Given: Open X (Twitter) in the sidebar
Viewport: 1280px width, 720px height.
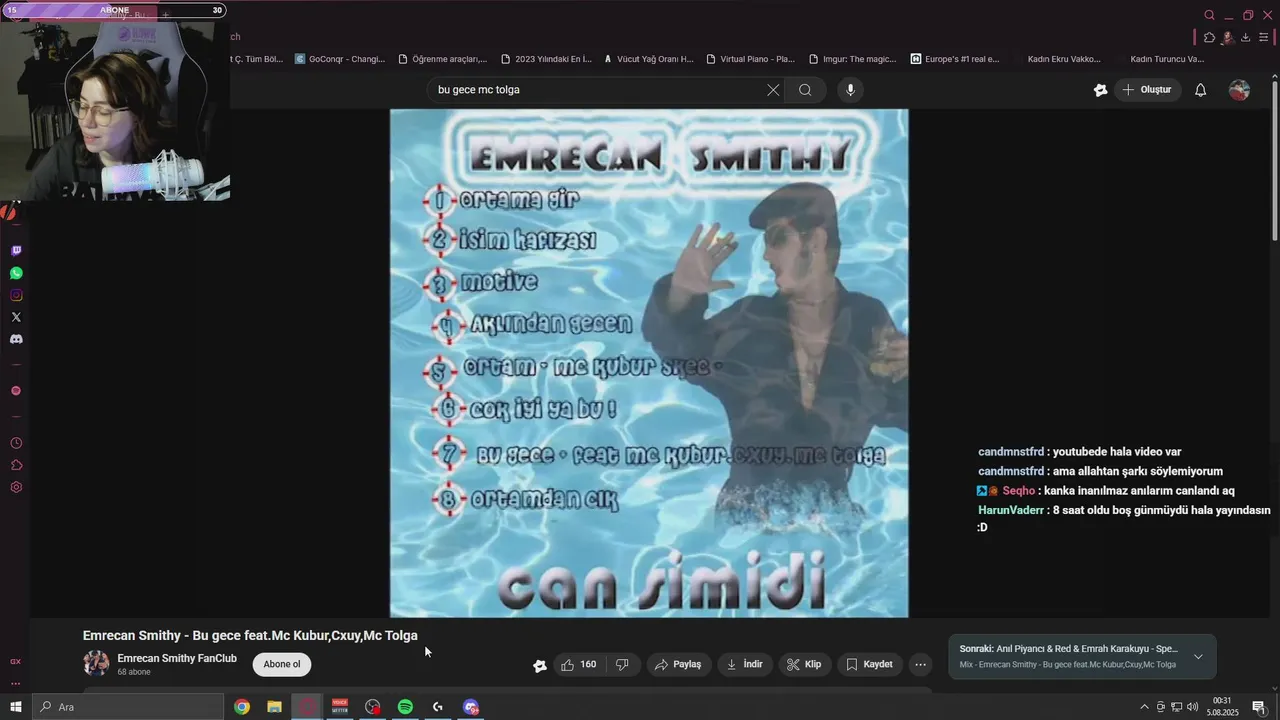Looking at the screenshot, I should pos(16,317).
